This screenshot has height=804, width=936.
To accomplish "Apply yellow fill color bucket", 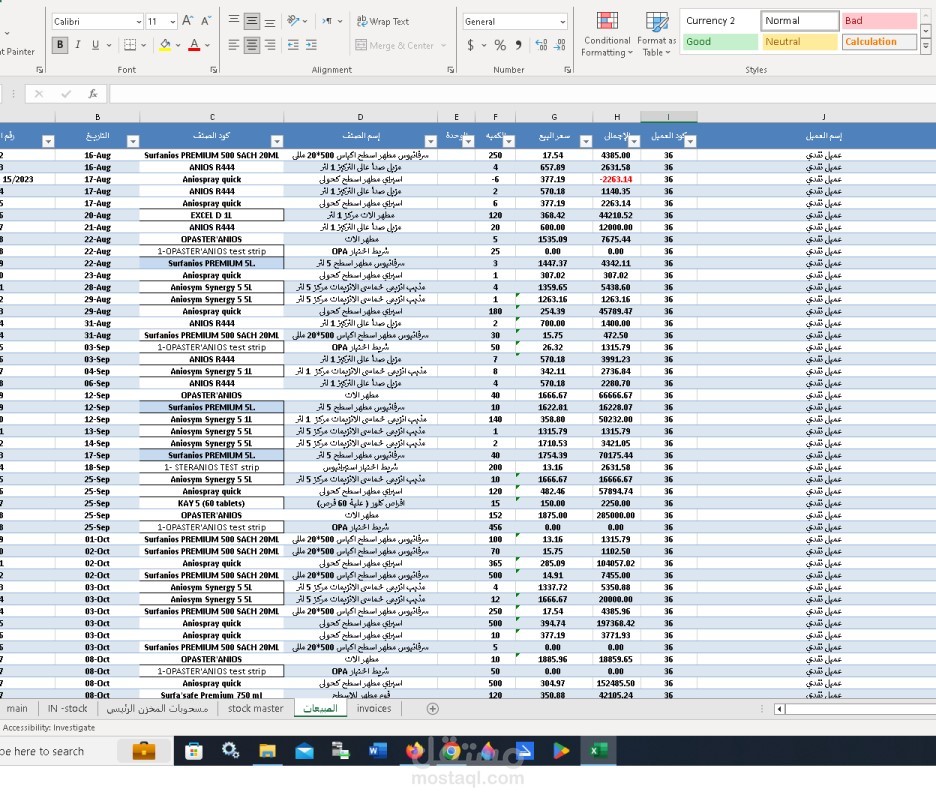I will tap(165, 45).
